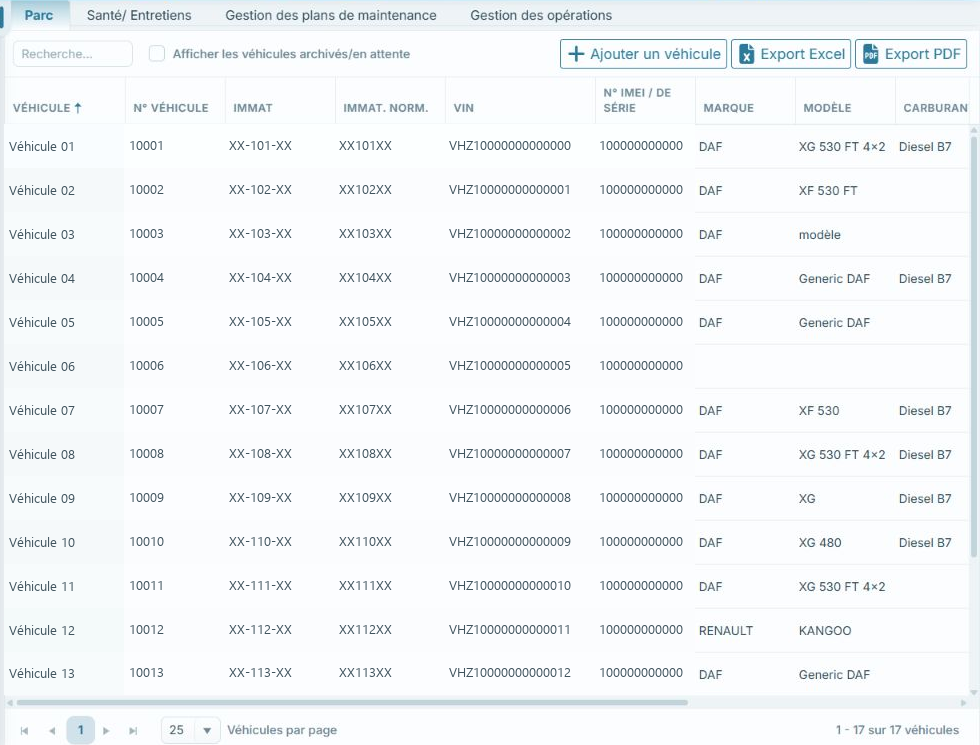Click the Véhicule 06 cell
The image size is (980, 745).
(42, 367)
